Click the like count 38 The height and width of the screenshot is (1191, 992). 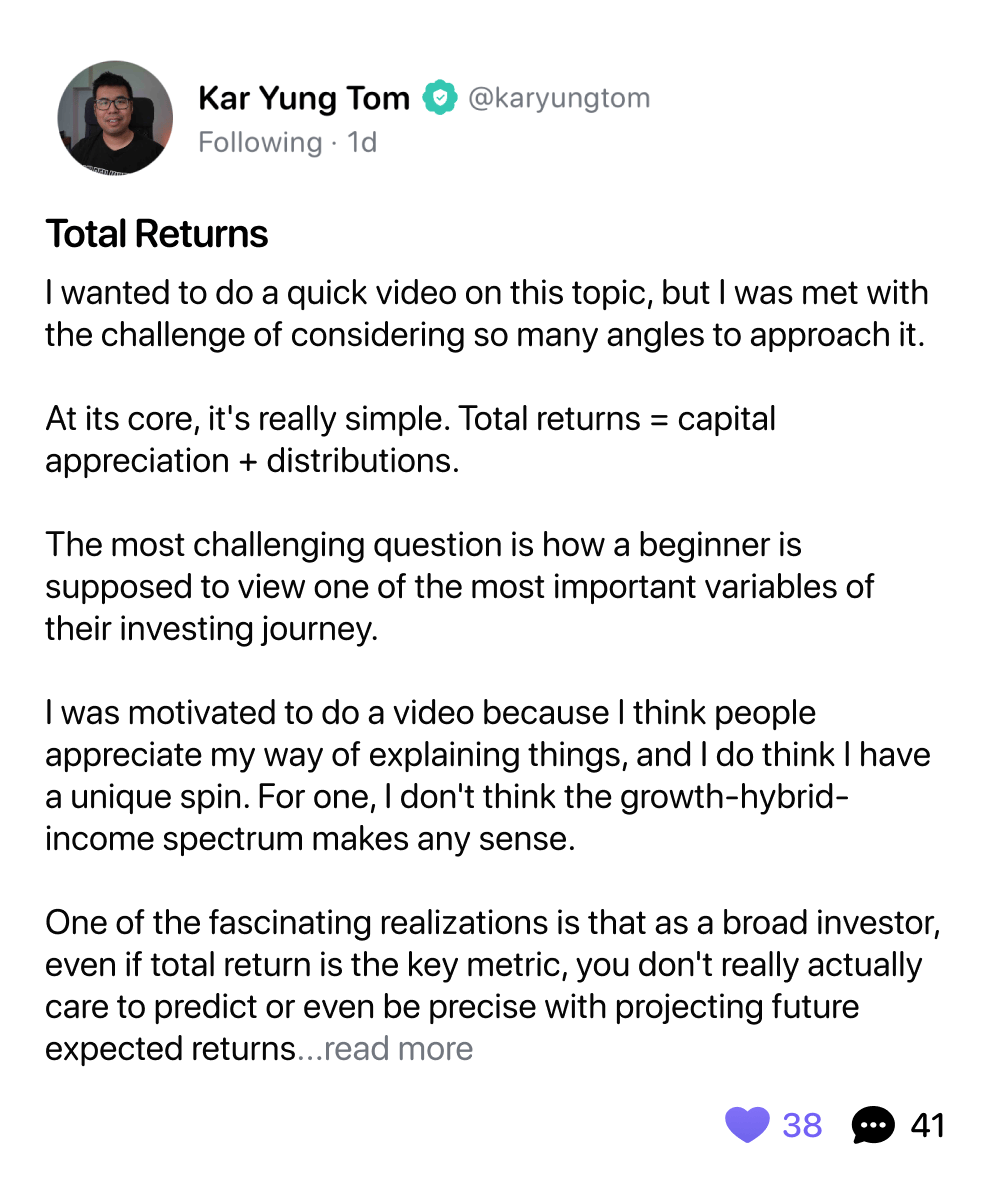[x=802, y=1125]
